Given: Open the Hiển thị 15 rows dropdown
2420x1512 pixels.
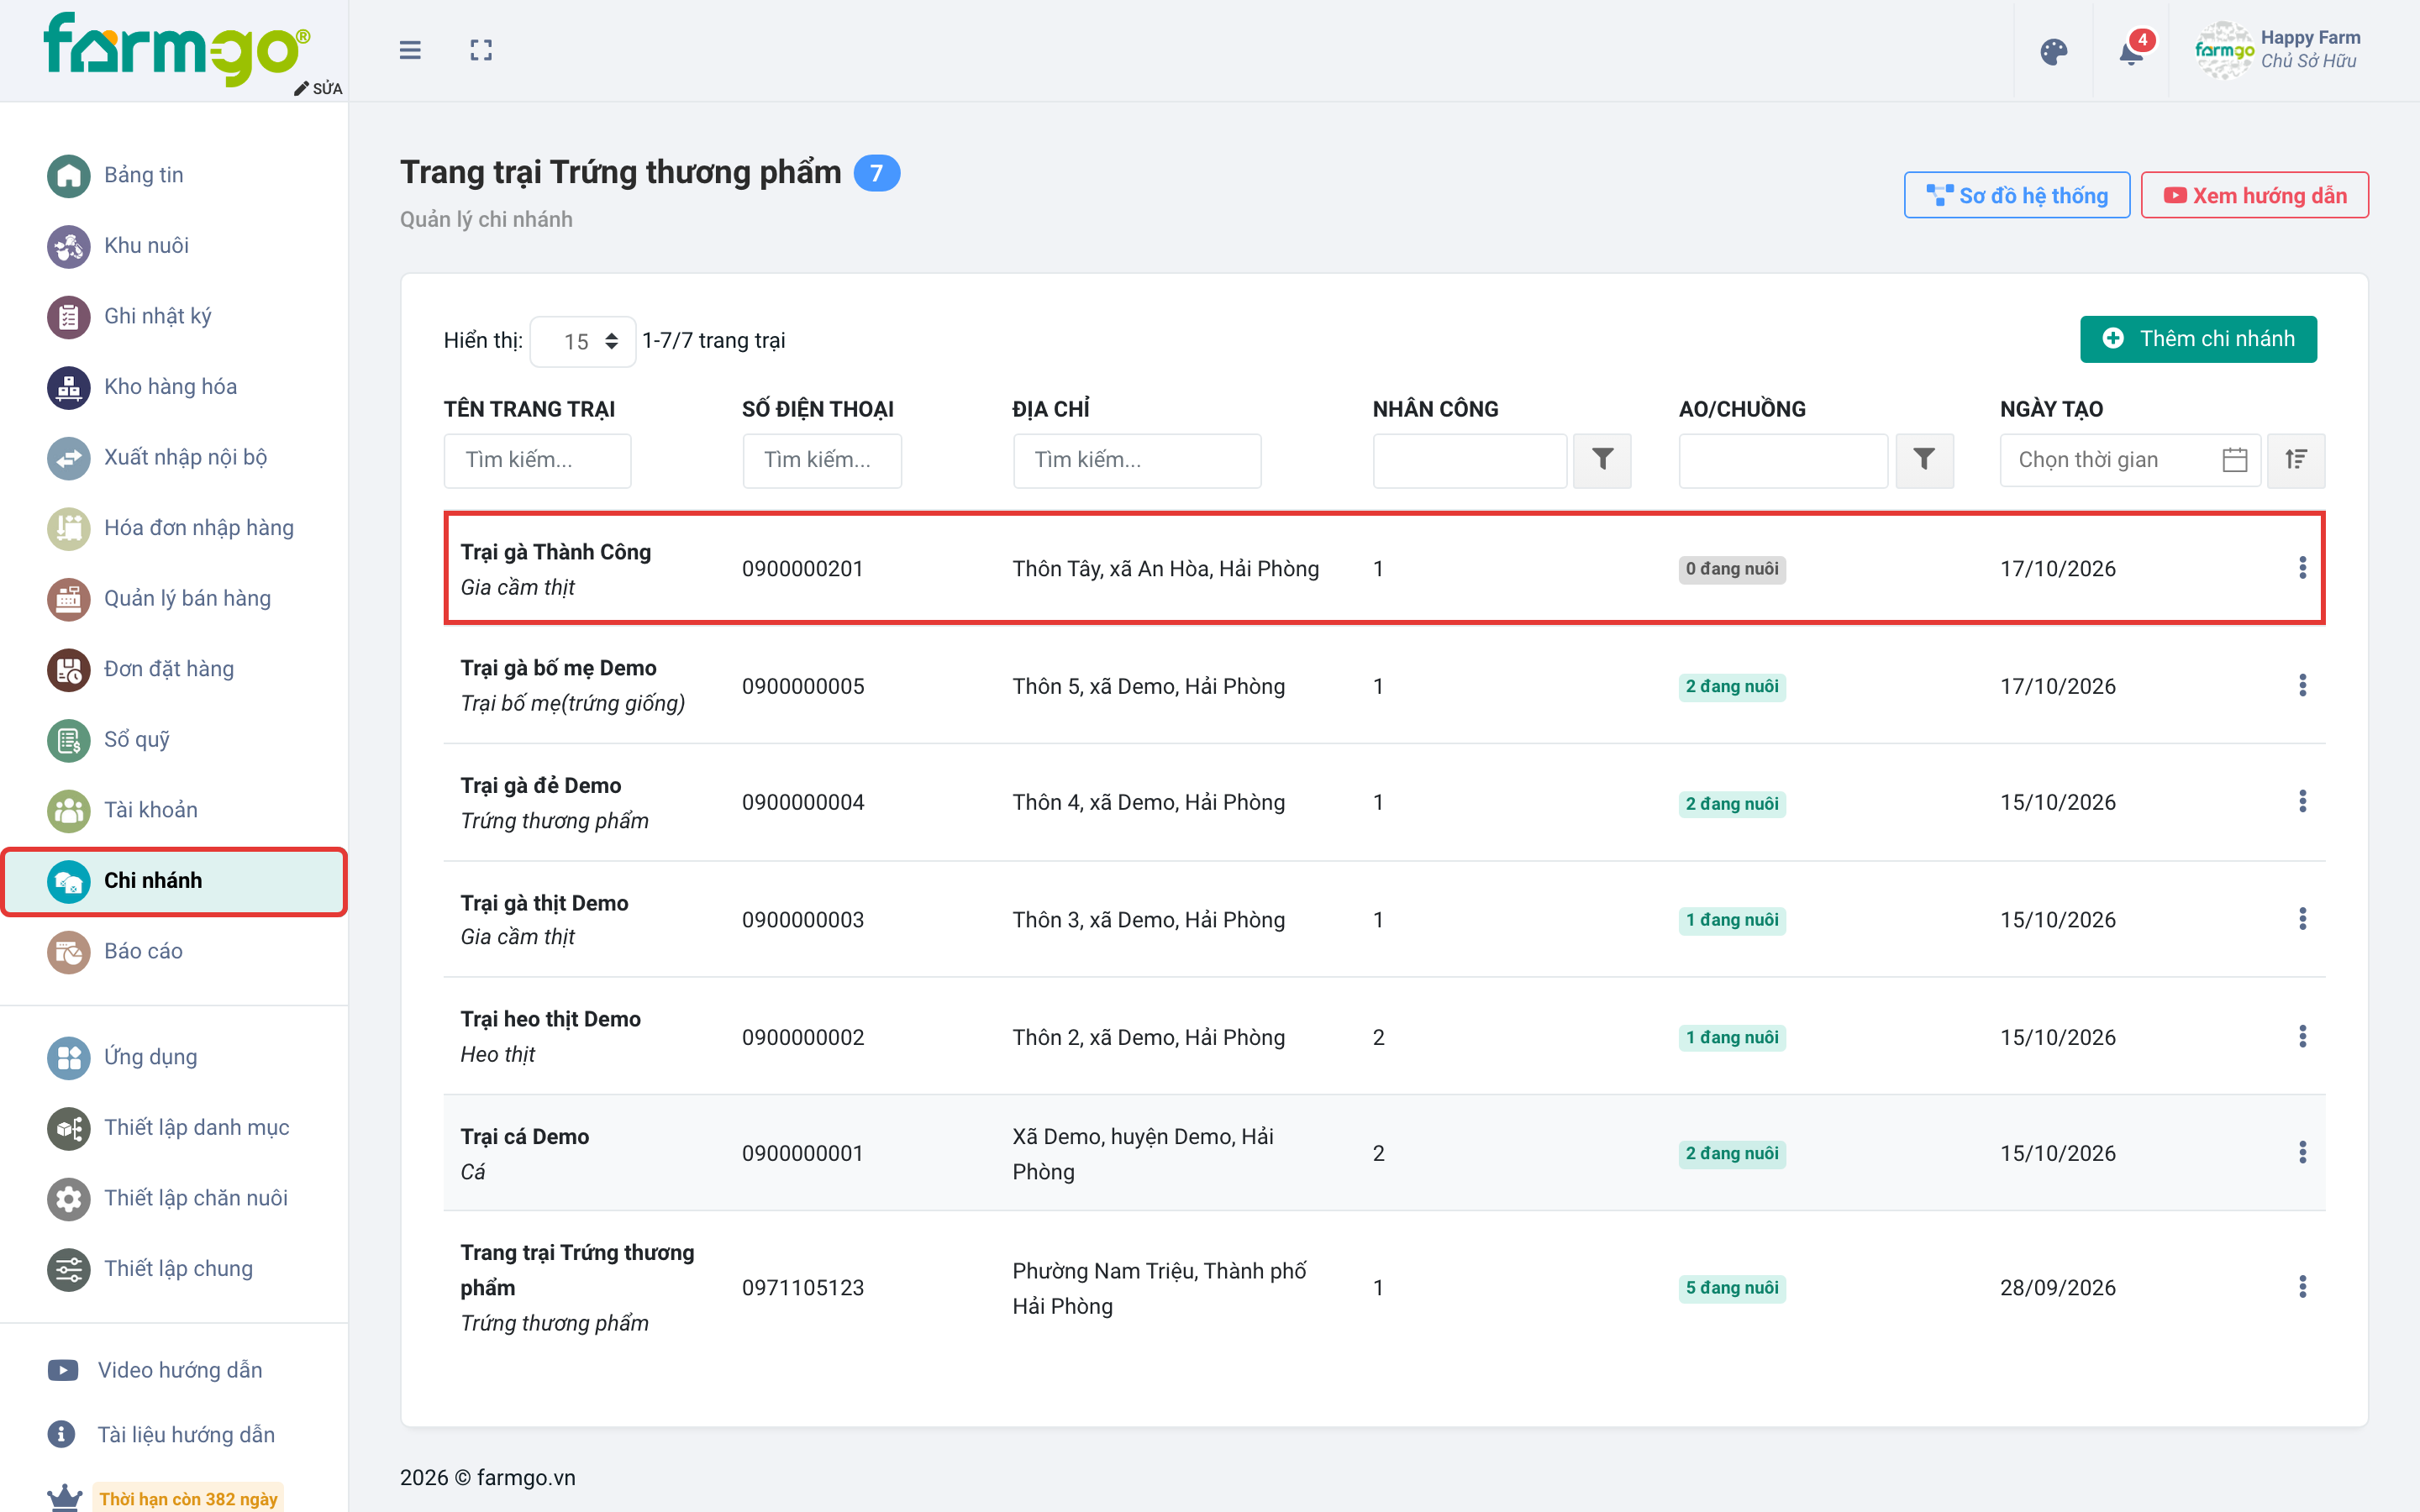Looking at the screenshot, I should point(582,341).
